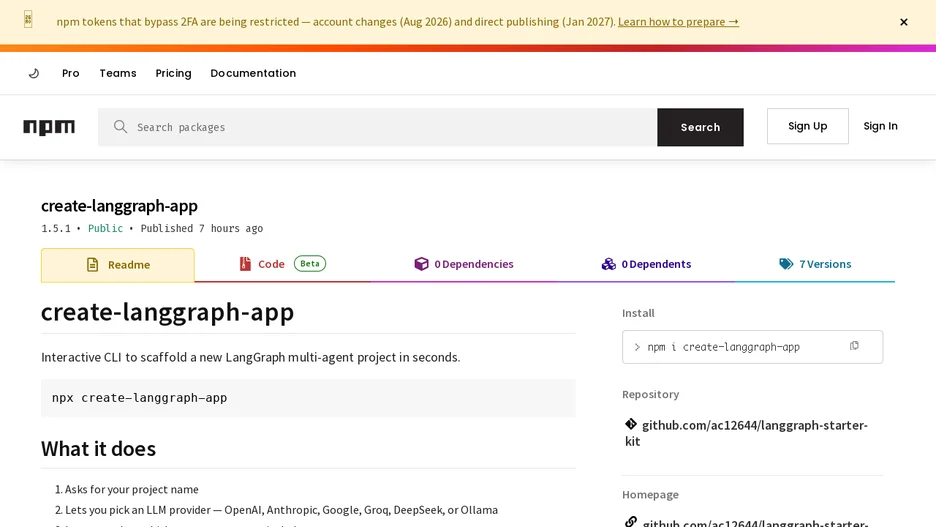This screenshot has height=527, width=936.
Task: Click the Readme document icon
Action: pyautogui.click(x=92, y=264)
